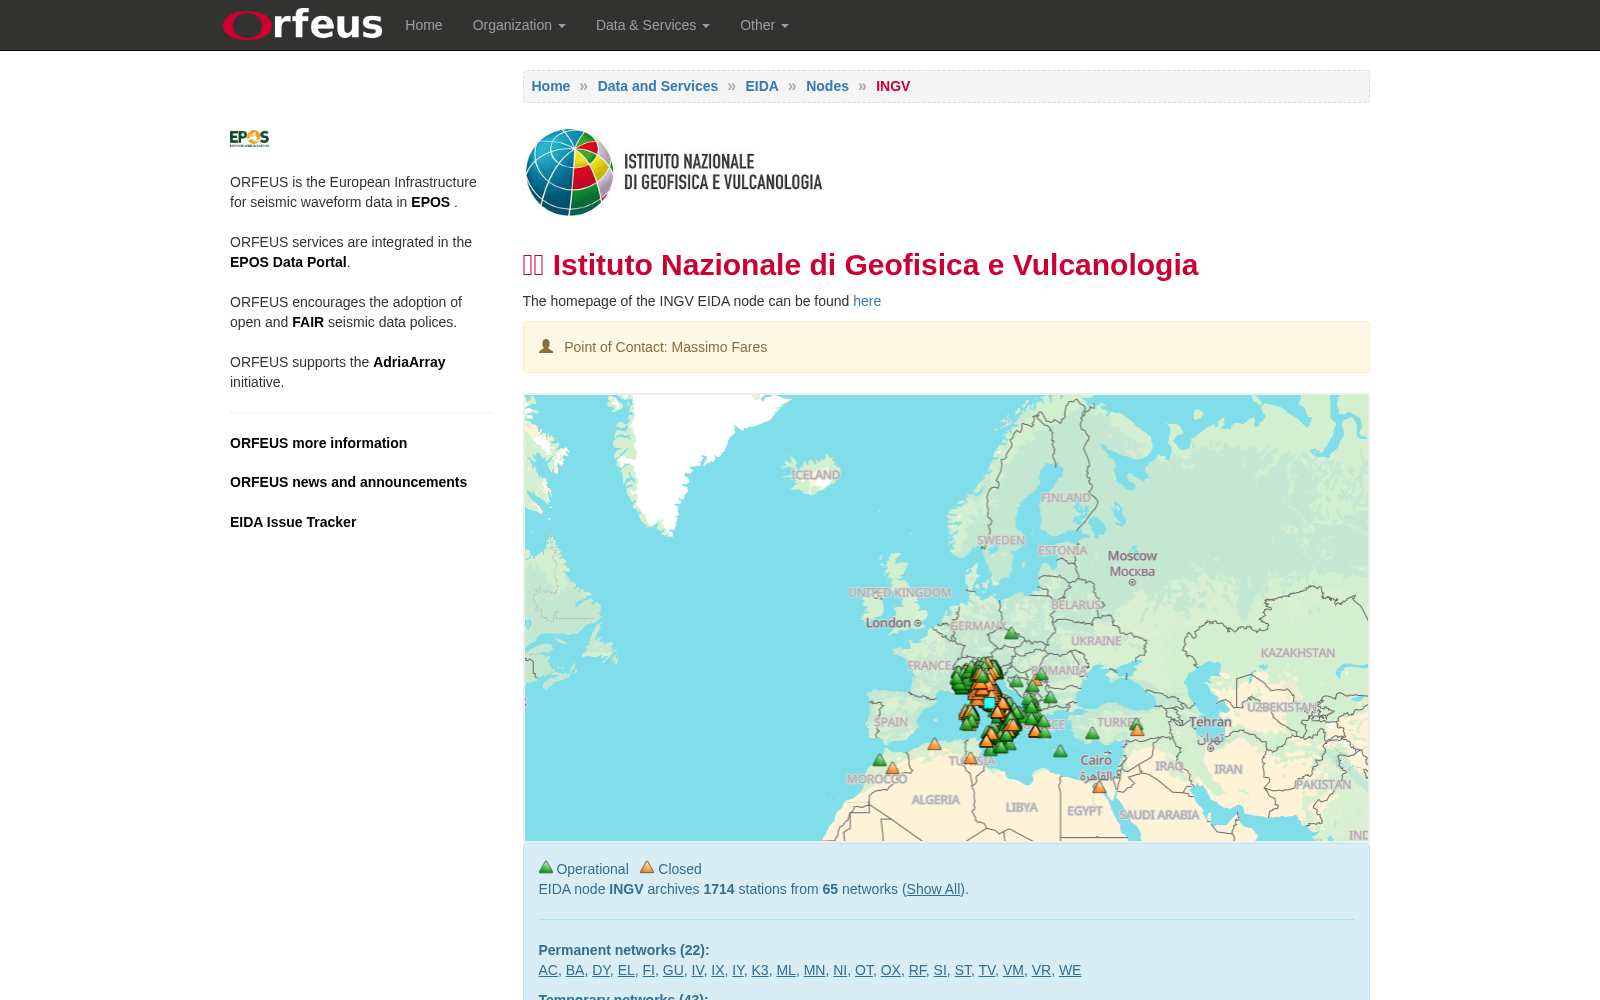This screenshot has height=1000, width=1600.
Task: Open ORFEUS news and announcements
Action: click(348, 482)
